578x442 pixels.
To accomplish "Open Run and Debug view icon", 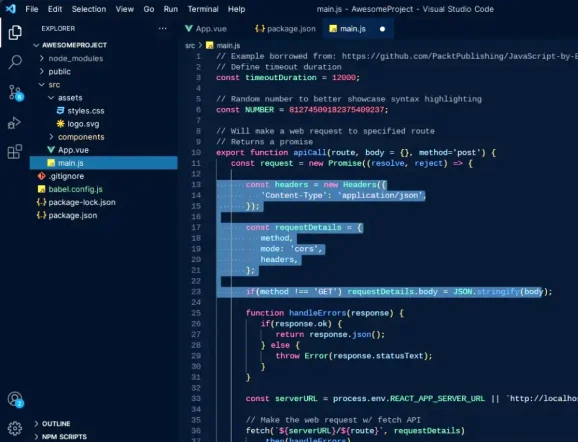I will coord(15,123).
